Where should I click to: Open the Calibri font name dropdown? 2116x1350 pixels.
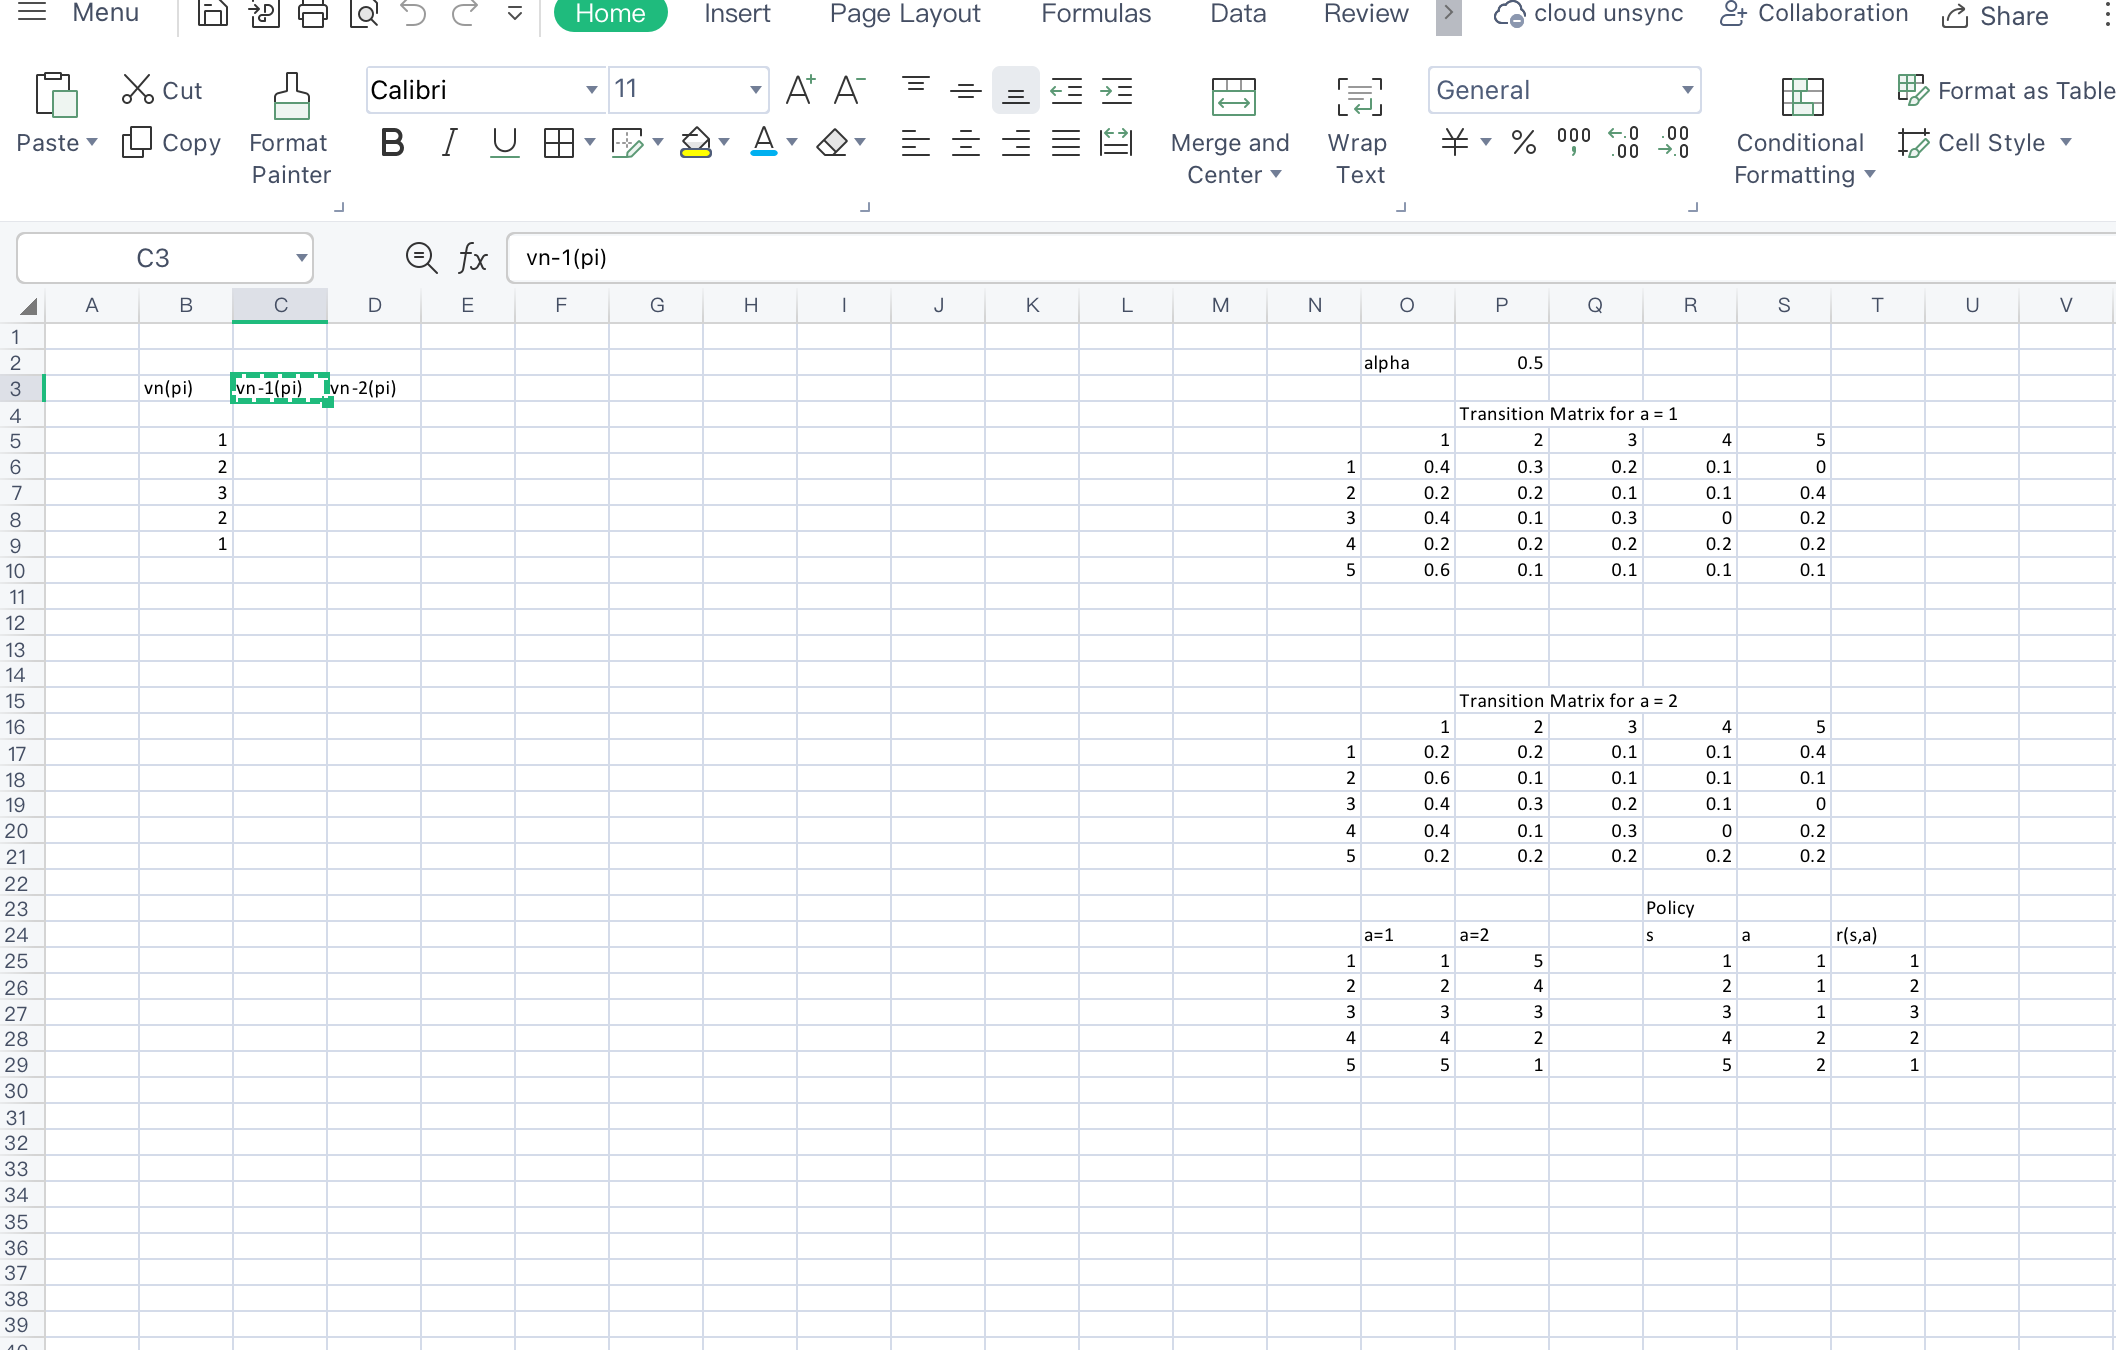click(x=591, y=90)
